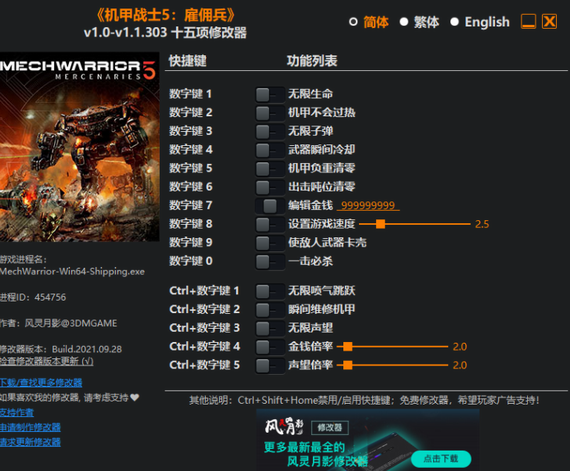Minimize the trainer with orange minimize icon
Image resolution: width=570 pixels, height=471 pixels.
pyautogui.click(x=528, y=21)
